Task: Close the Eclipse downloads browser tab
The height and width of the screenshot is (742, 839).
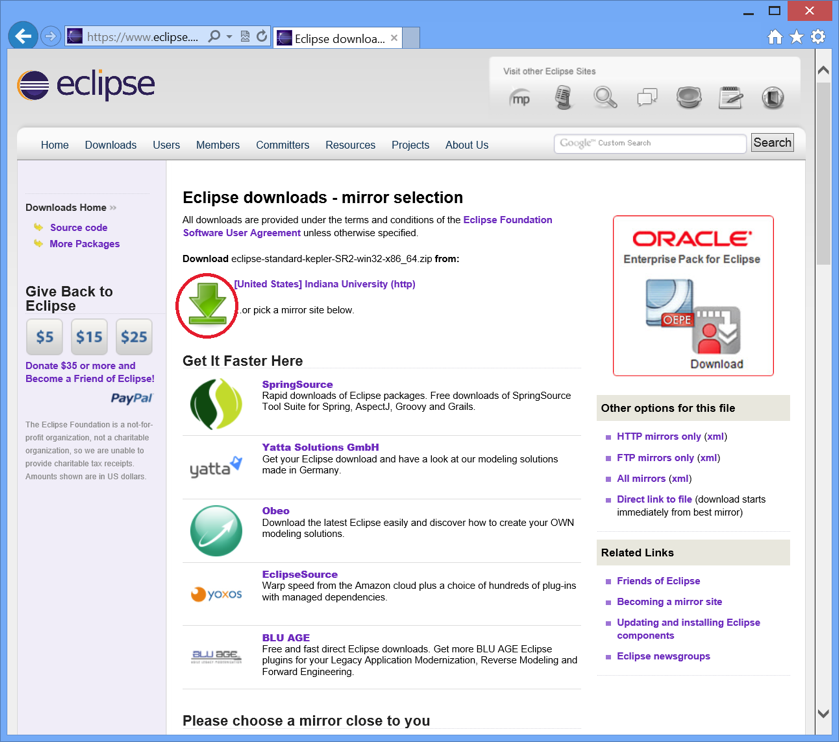Action: pos(394,38)
